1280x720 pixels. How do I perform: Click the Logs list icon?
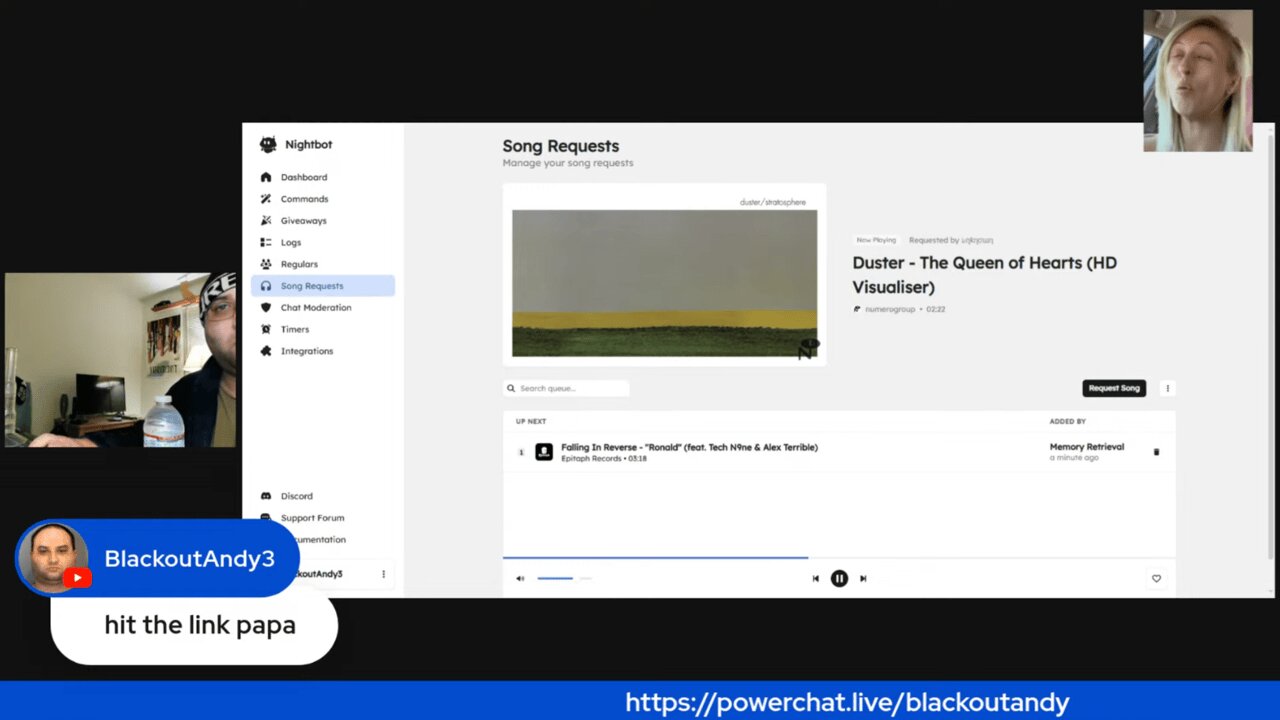266,242
